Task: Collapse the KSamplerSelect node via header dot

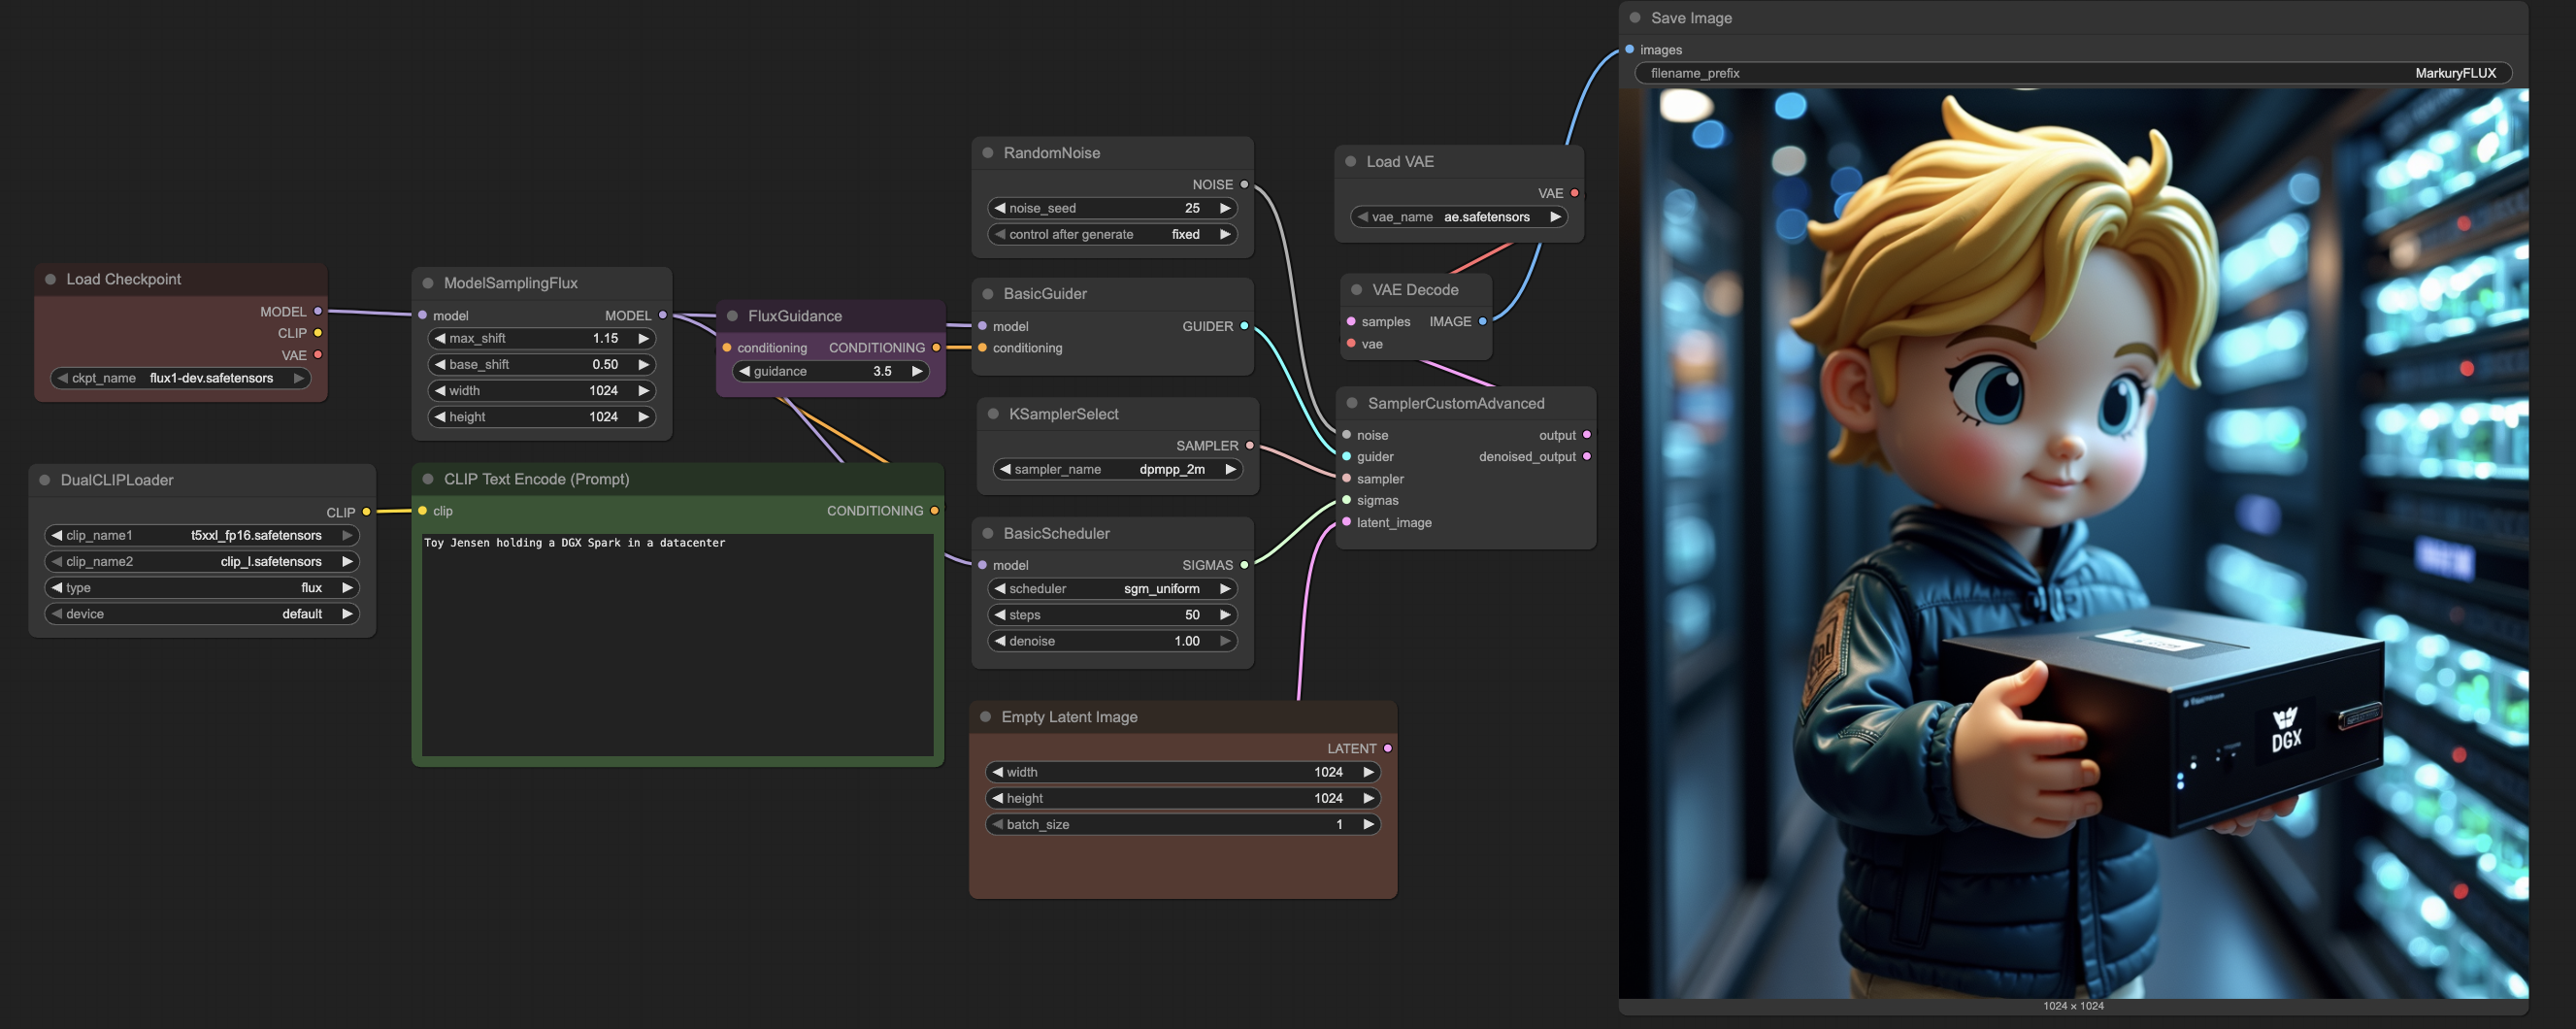Action: [x=991, y=413]
